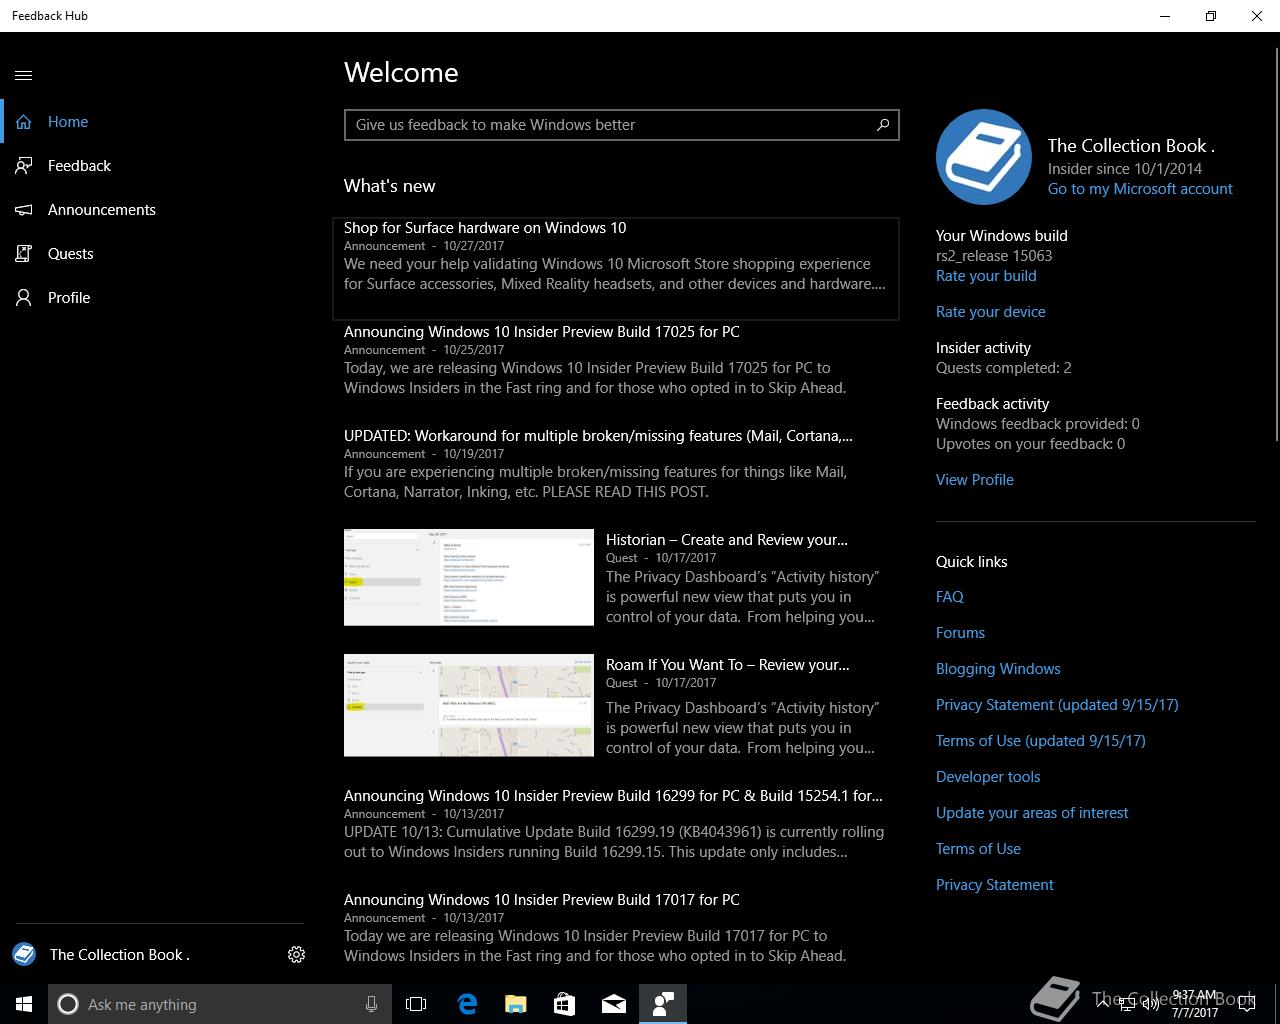Open Historian Create and Review quest
This screenshot has height=1024, width=1280.
click(x=727, y=540)
